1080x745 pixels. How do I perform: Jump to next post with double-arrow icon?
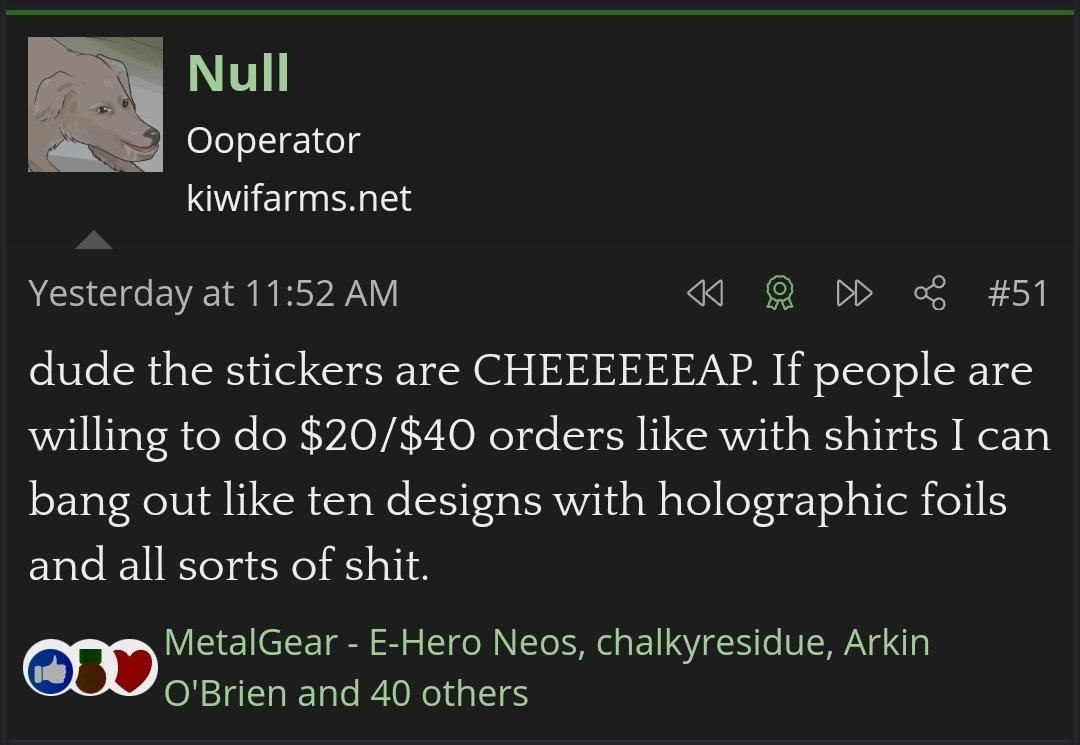click(x=854, y=294)
